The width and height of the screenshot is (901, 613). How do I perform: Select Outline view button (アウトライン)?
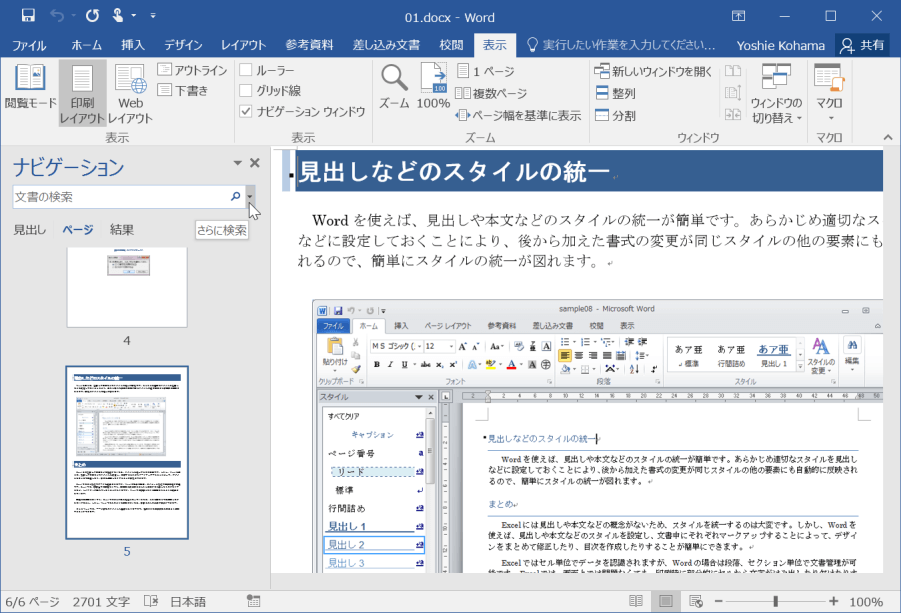point(192,70)
